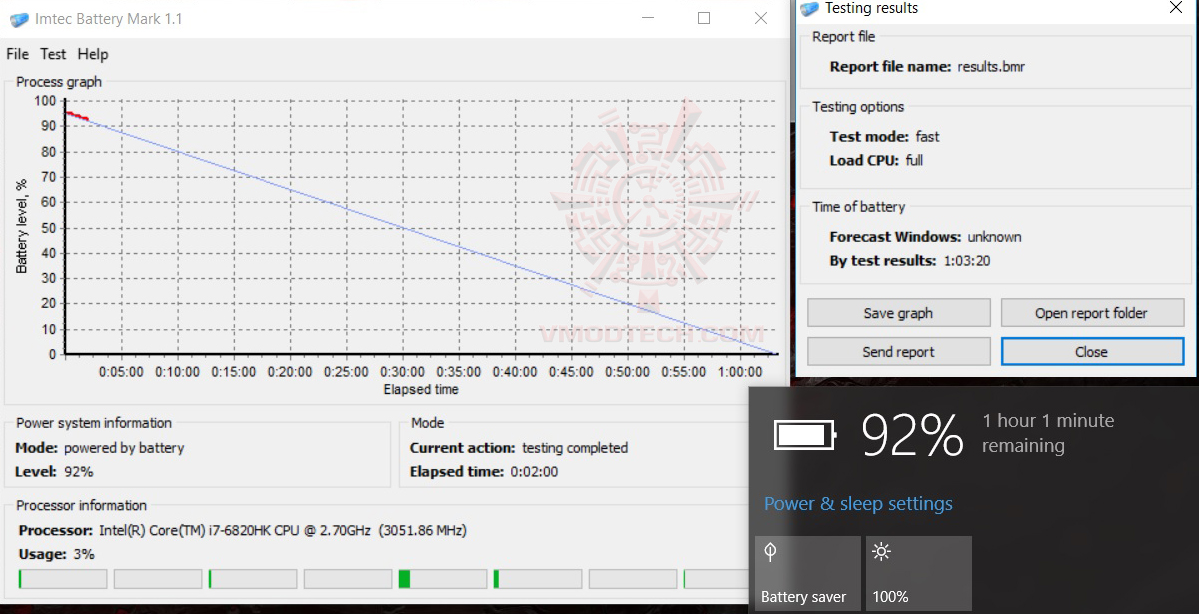Dismiss the Testing results window via its X
The height and width of the screenshot is (614, 1199).
pyautogui.click(x=1175, y=8)
